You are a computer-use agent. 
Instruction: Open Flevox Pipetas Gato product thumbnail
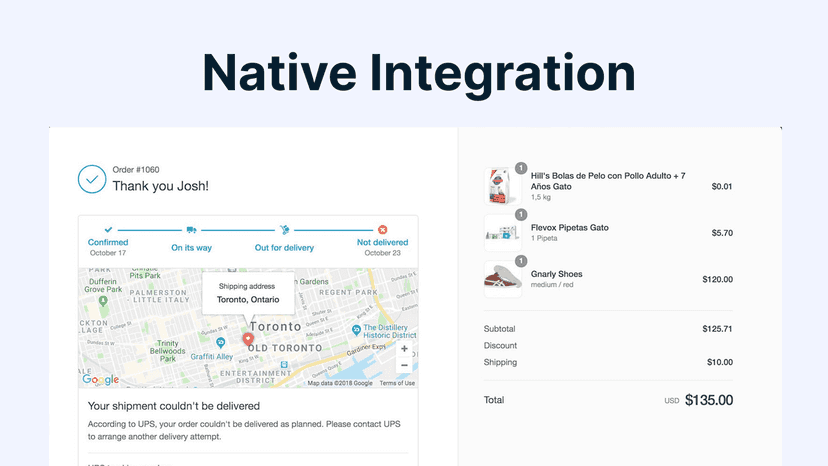503,232
